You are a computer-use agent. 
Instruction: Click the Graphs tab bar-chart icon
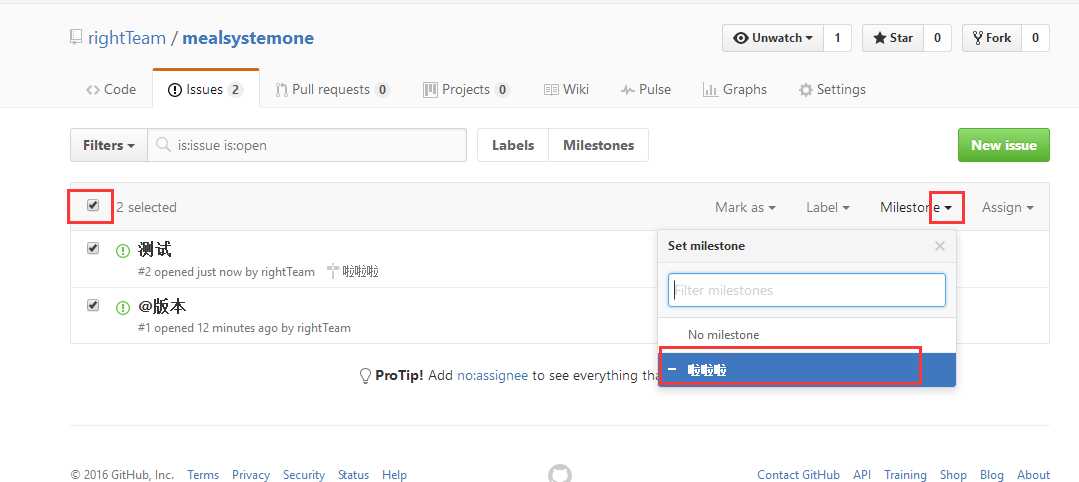tap(709, 90)
